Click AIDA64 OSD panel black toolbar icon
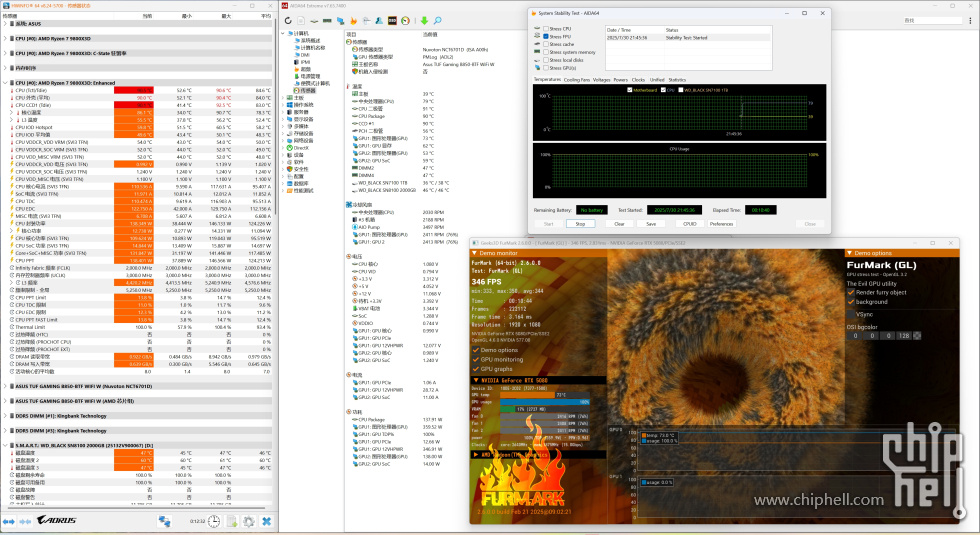 392,21
